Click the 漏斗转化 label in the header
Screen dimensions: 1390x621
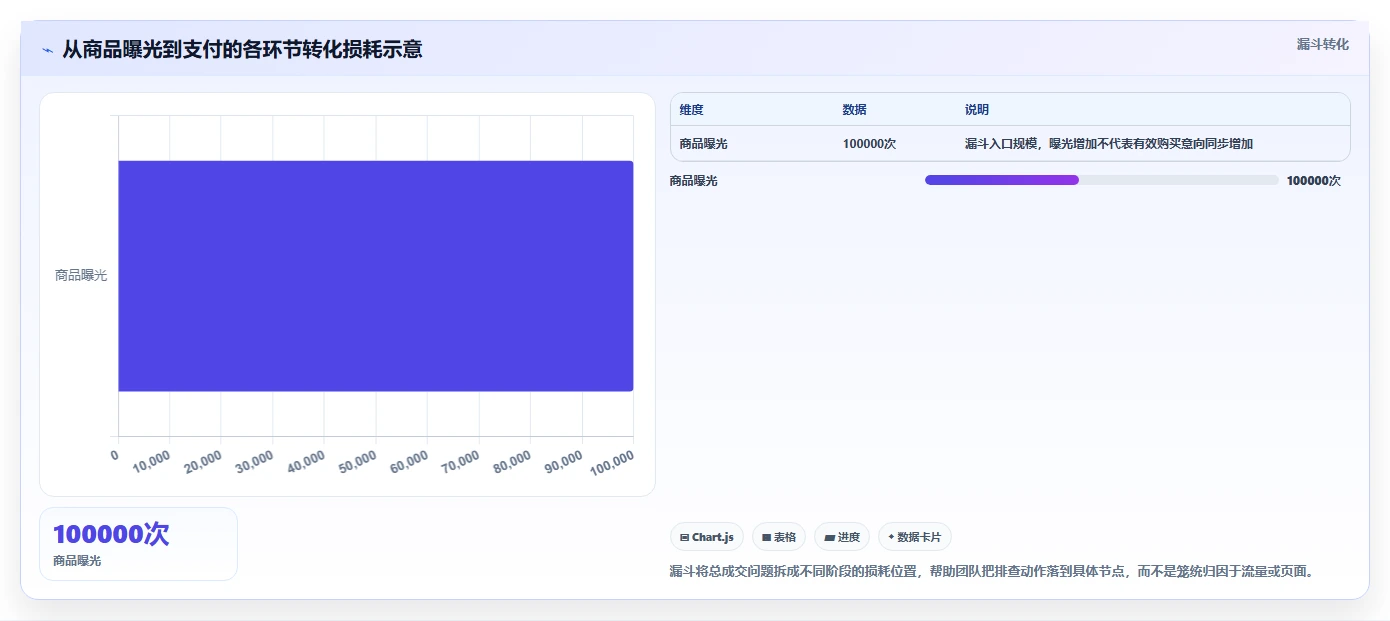[x=1322, y=44]
